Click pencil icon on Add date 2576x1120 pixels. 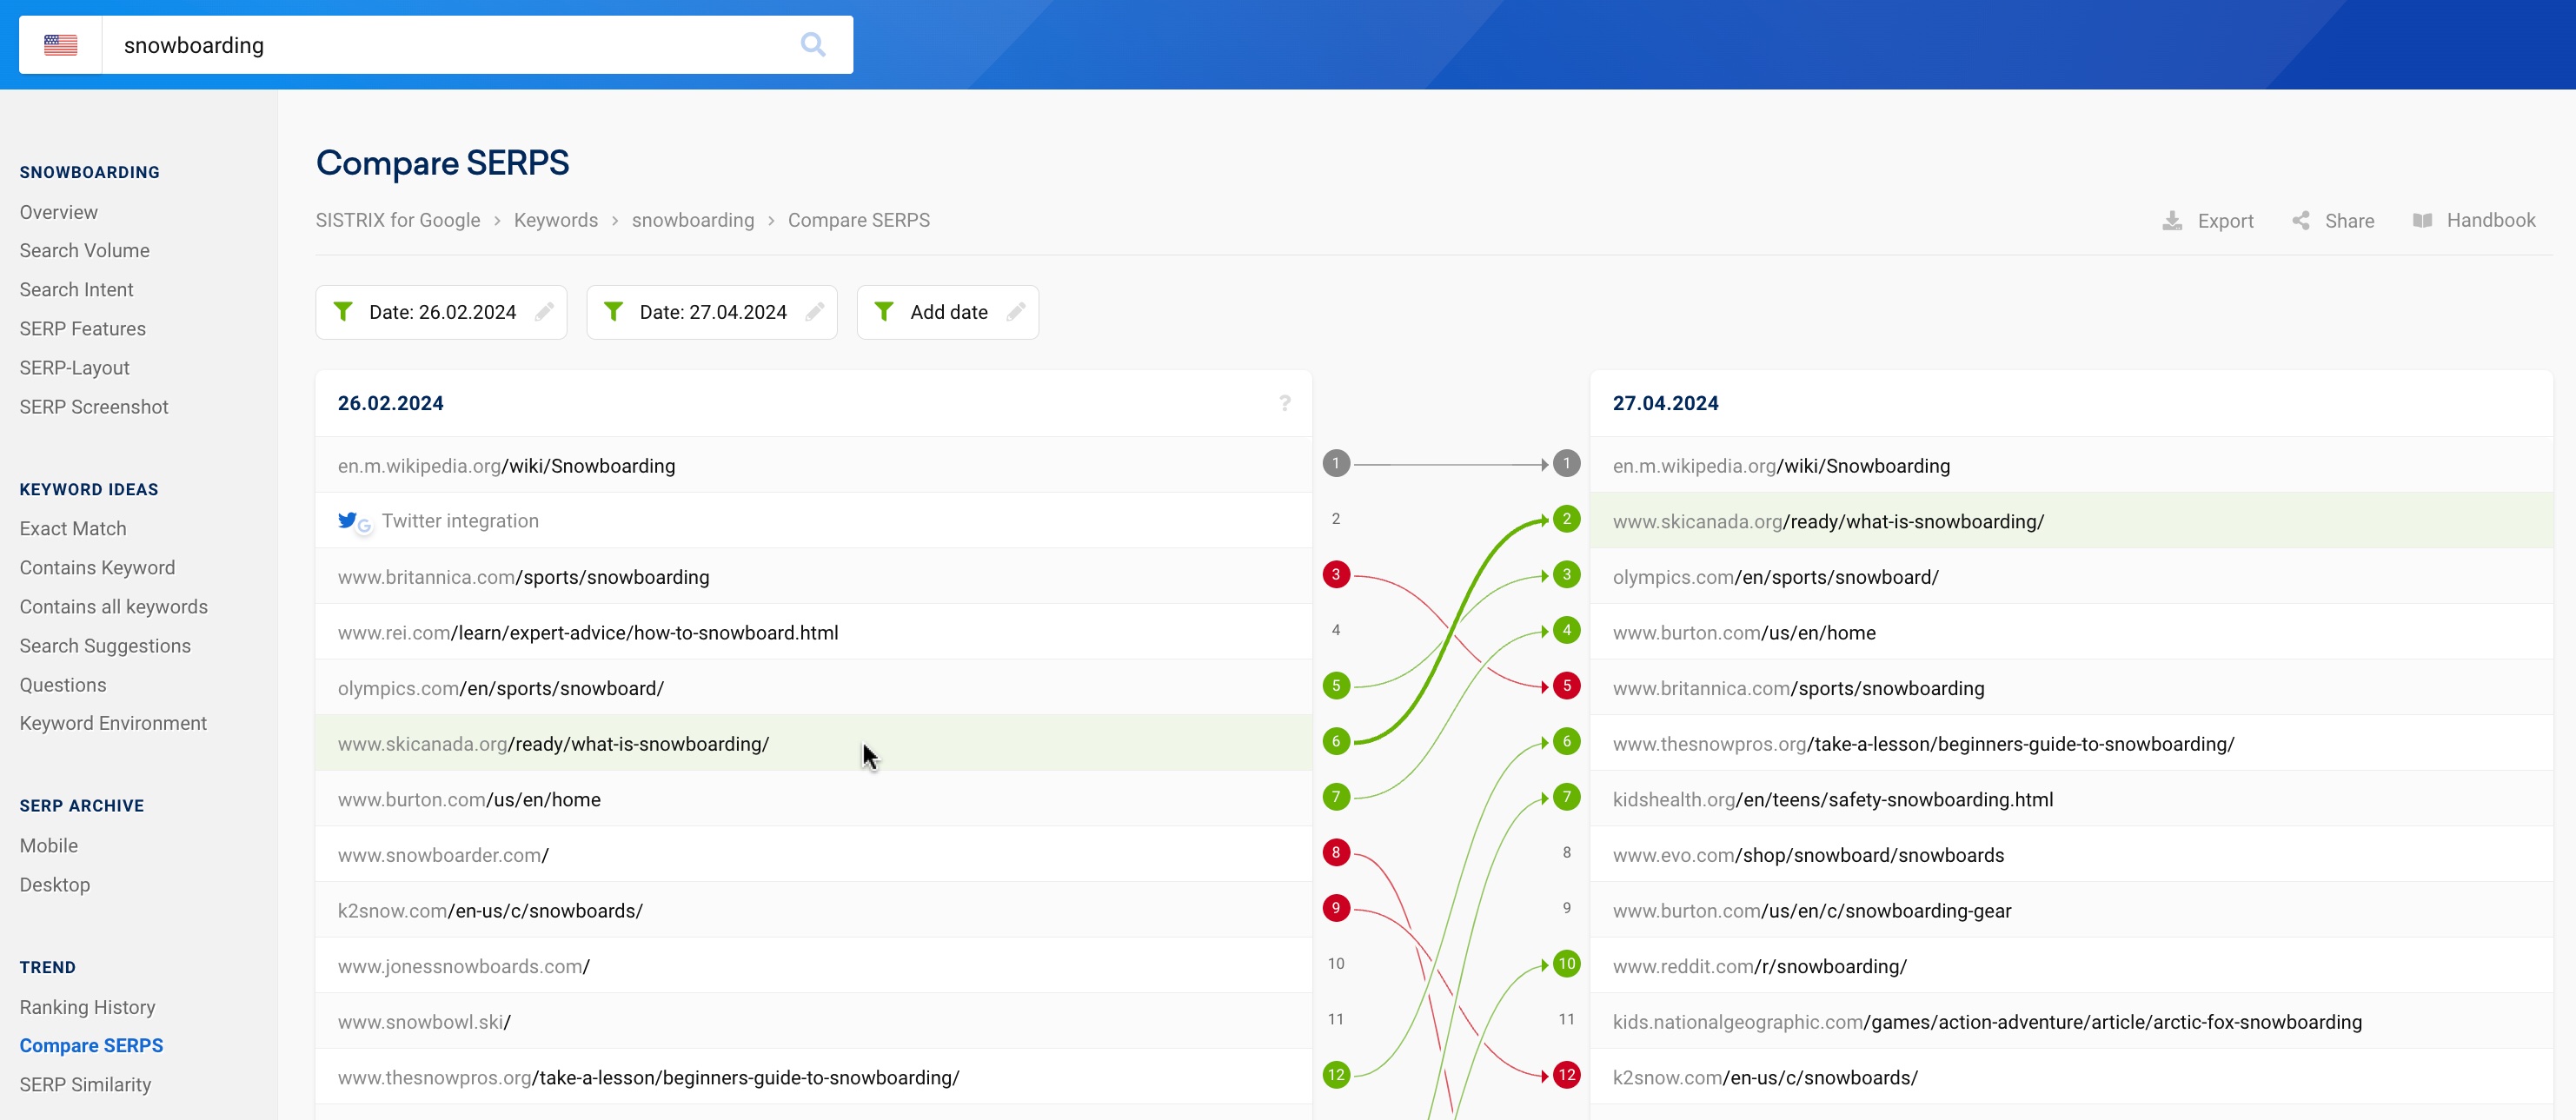[1016, 312]
